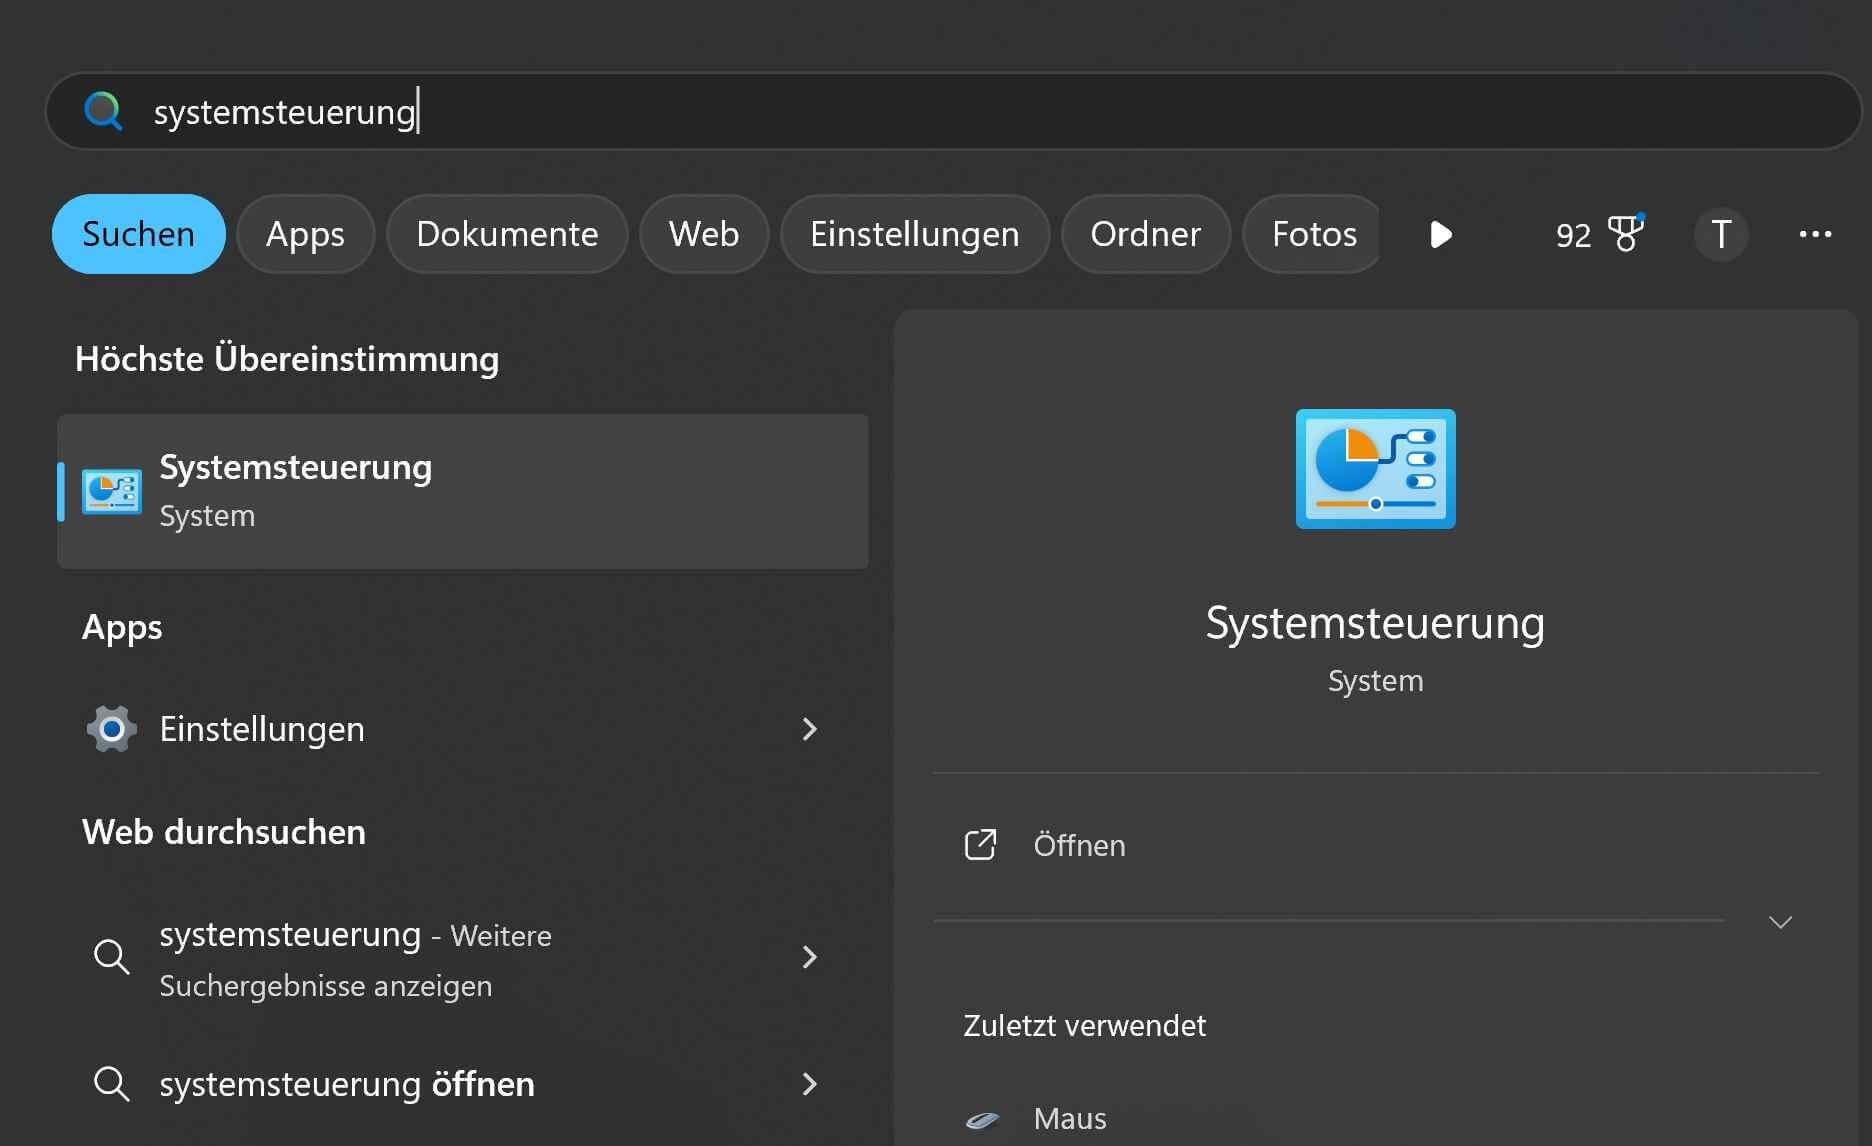Expand the Weitere Suchergebnisse arrow
Image resolution: width=1872 pixels, height=1146 pixels.
tap(809, 957)
